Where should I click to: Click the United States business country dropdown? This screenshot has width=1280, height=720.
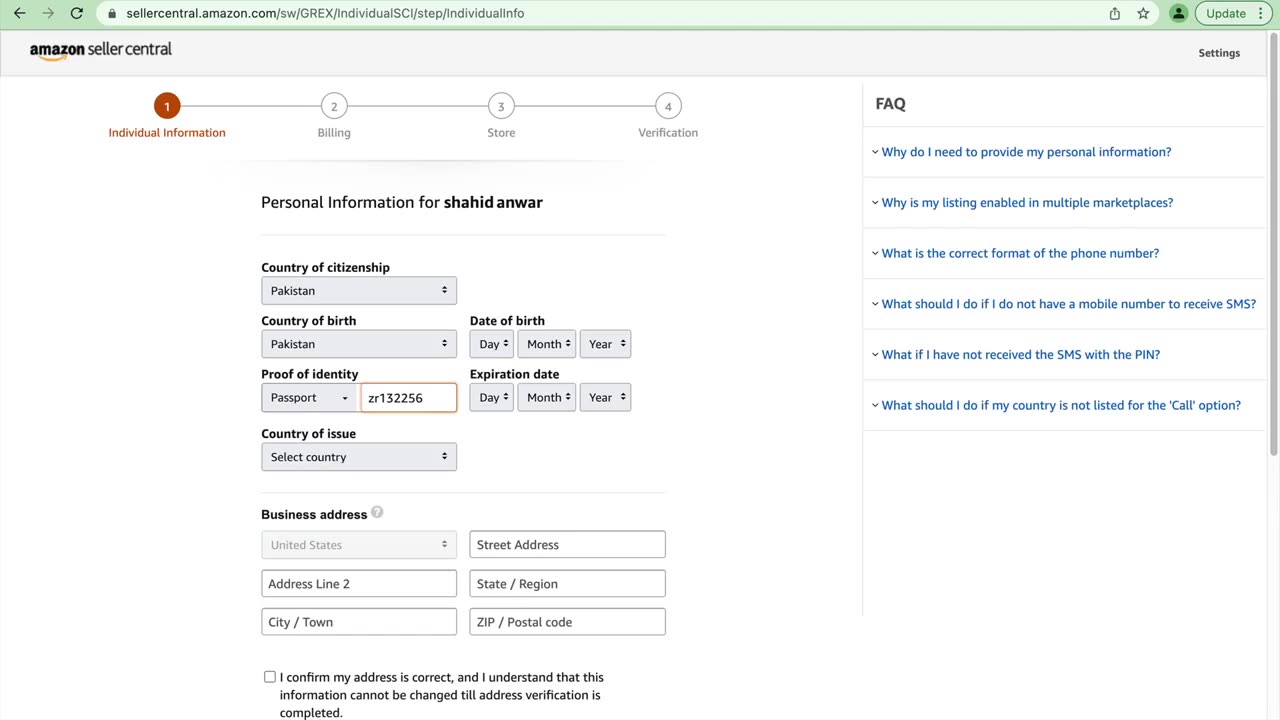click(359, 545)
